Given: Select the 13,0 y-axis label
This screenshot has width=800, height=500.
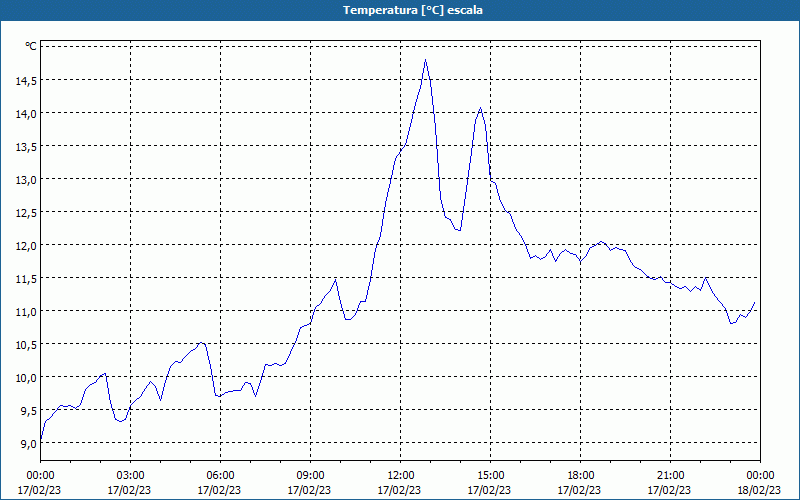Looking at the screenshot, I should tap(26, 180).
